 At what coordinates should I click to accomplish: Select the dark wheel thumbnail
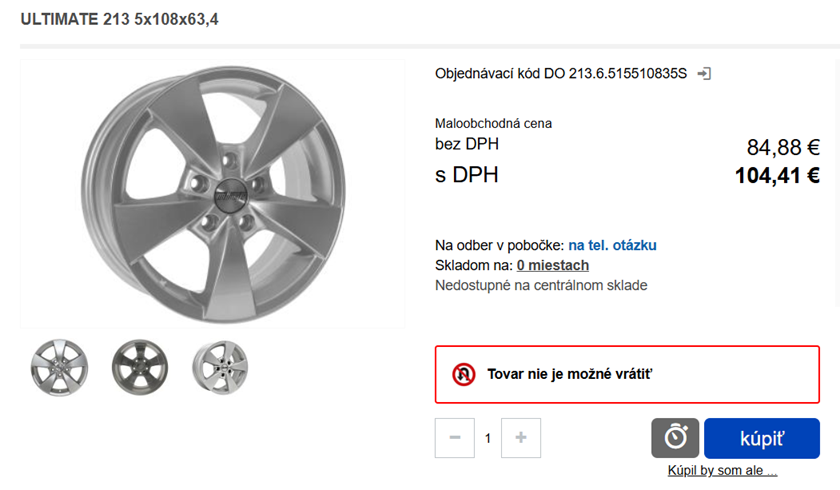tap(140, 365)
